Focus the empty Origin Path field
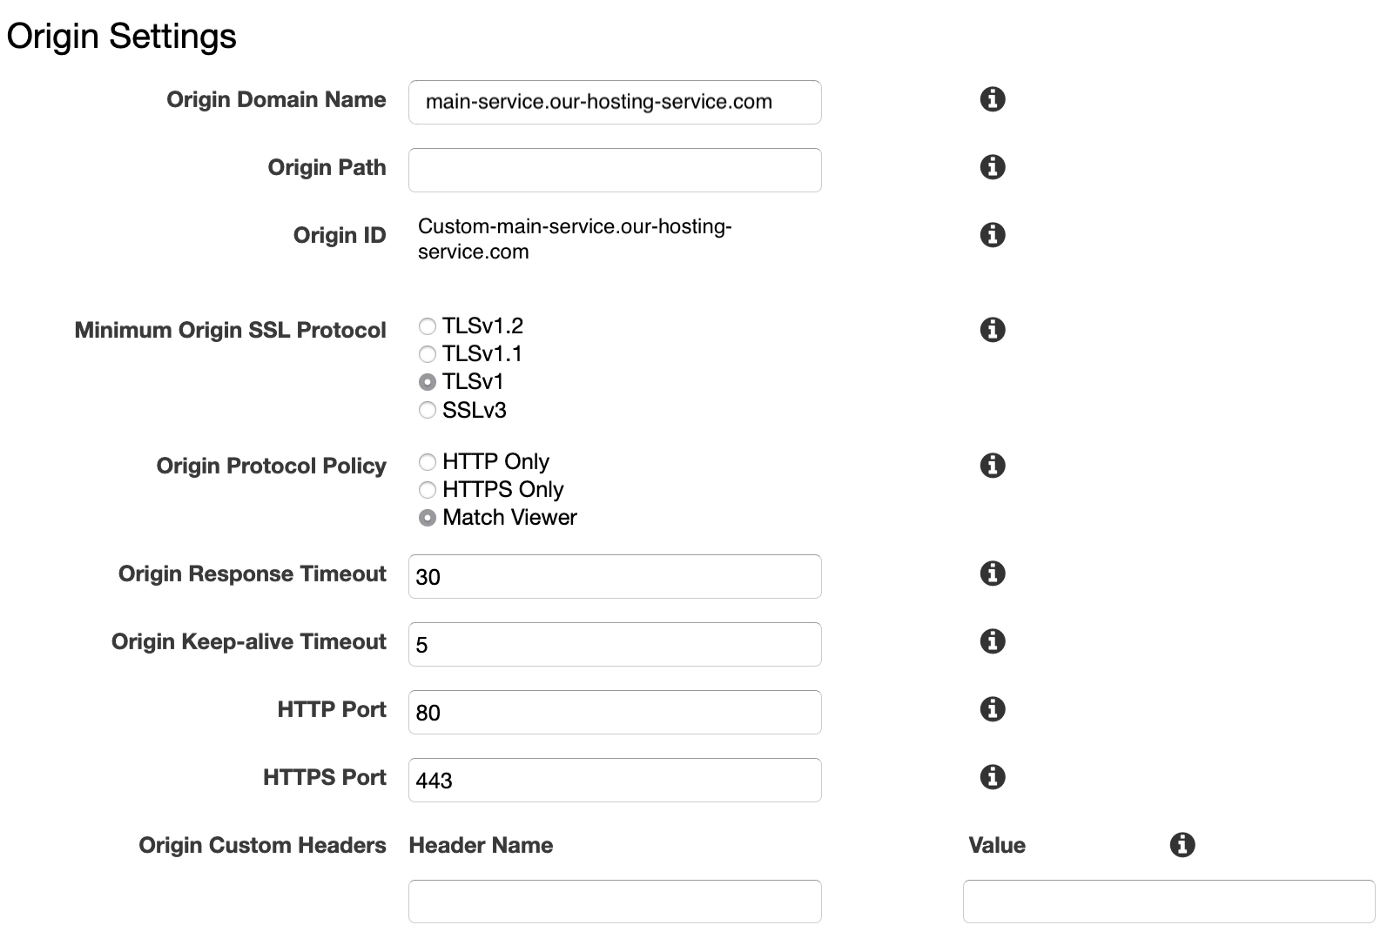Image resolution: width=1400 pixels, height=938 pixels. click(x=614, y=170)
